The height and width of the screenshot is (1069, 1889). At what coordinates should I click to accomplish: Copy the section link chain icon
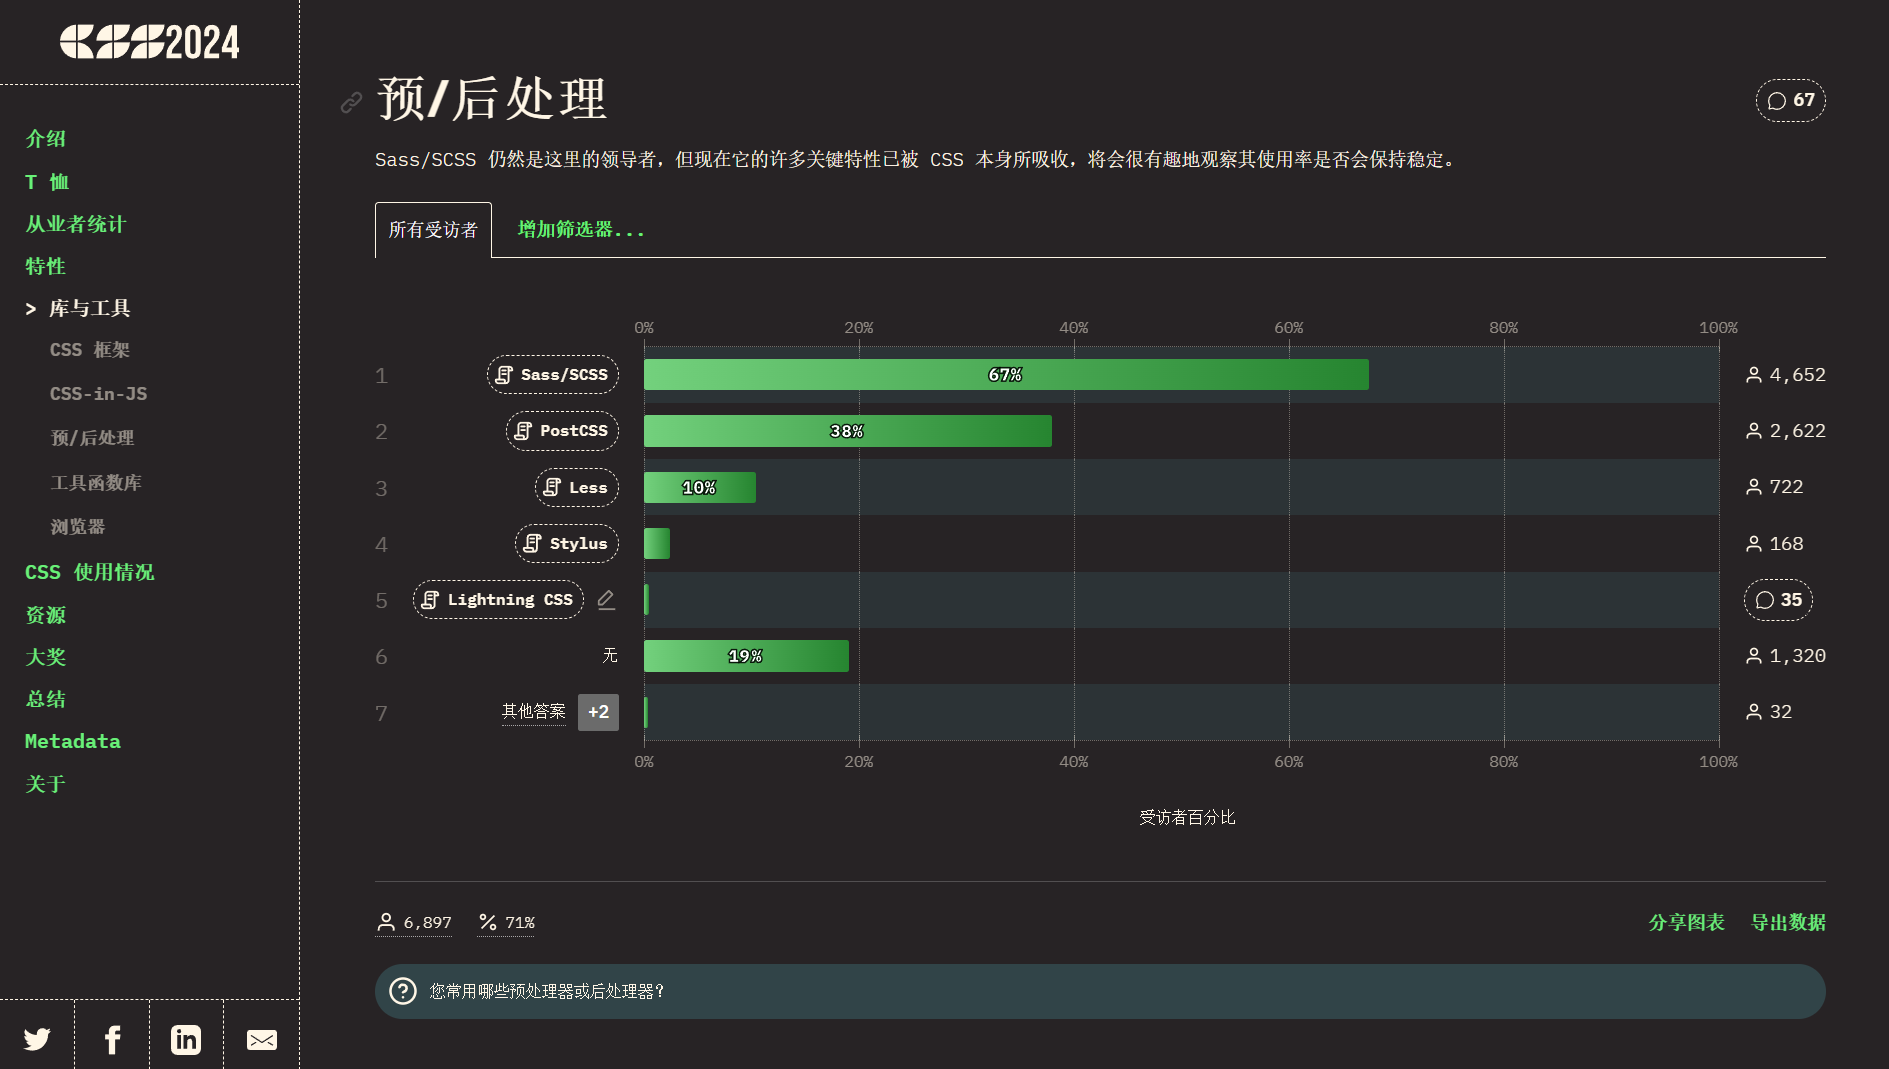point(351,102)
